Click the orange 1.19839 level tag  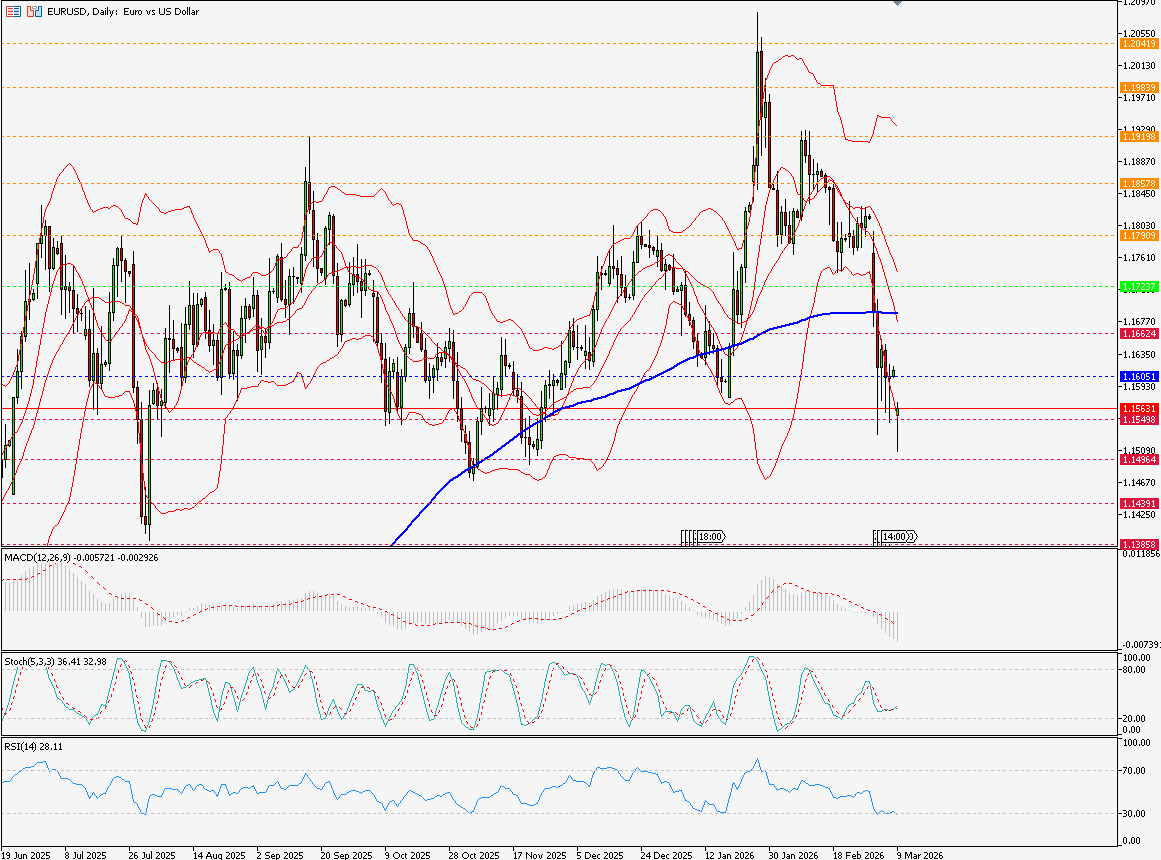click(x=1139, y=88)
